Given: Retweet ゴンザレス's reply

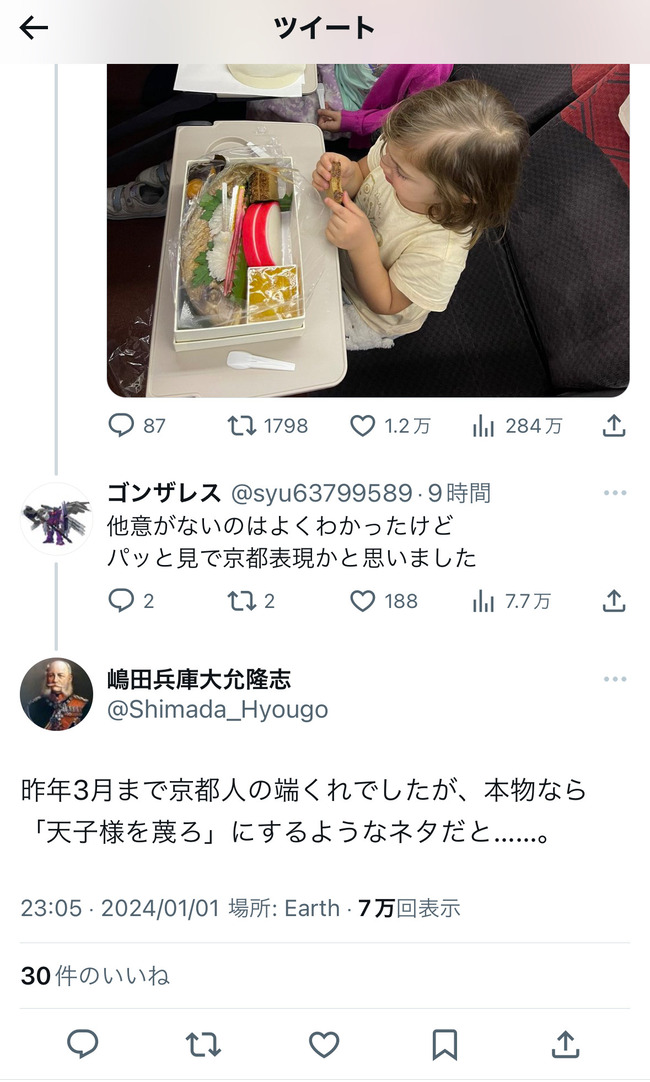Looking at the screenshot, I should (251, 601).
